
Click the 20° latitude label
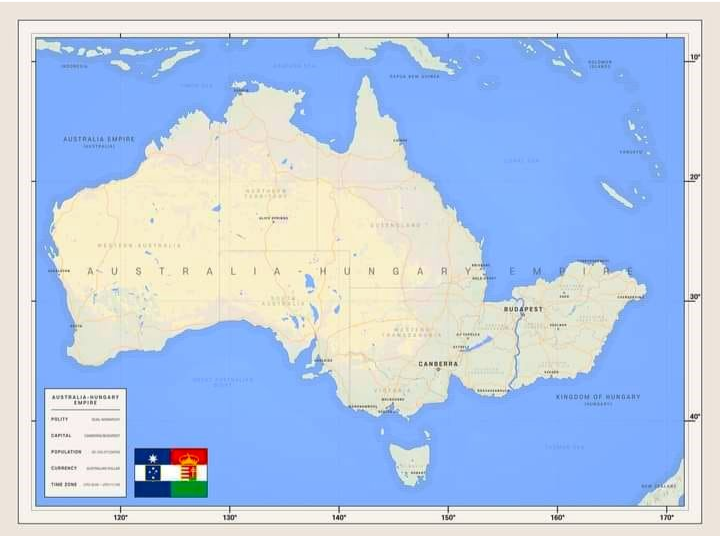[x=695, y=177]
